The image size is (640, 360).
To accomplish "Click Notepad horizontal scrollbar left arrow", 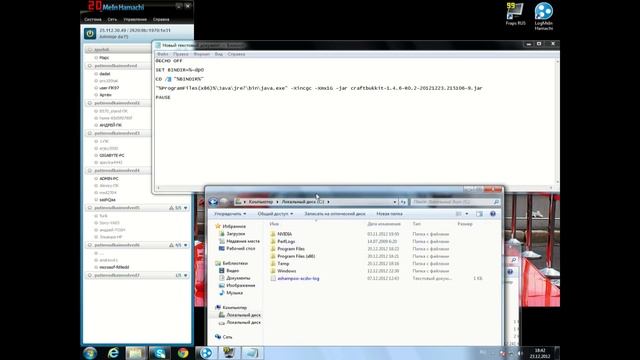I will click(158, 188).
